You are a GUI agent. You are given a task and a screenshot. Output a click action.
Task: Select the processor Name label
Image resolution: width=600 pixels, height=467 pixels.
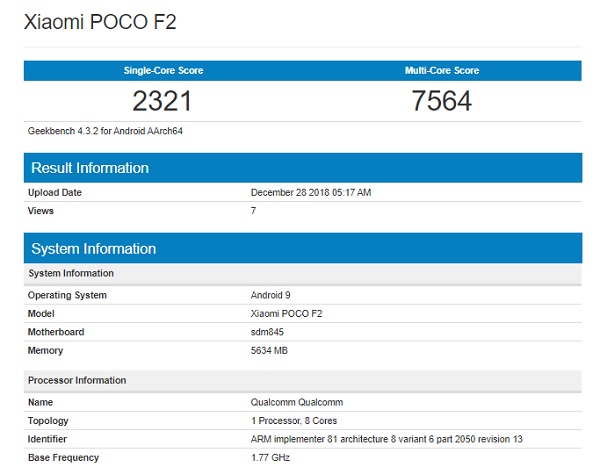(x=41, y=402)
